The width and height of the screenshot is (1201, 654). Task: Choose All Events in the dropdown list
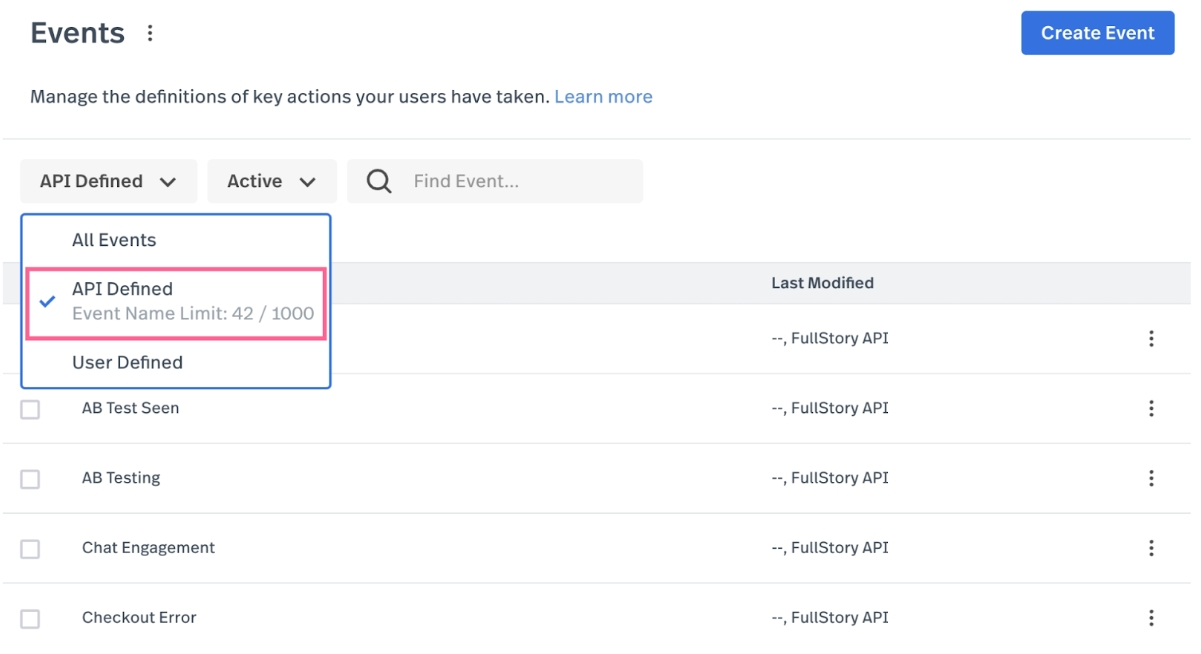point(176,240)
